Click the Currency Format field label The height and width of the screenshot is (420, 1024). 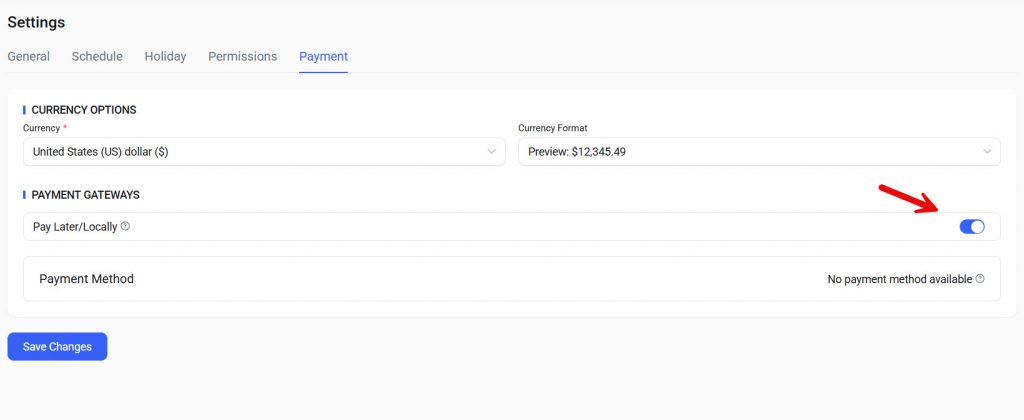click(552, 129)
